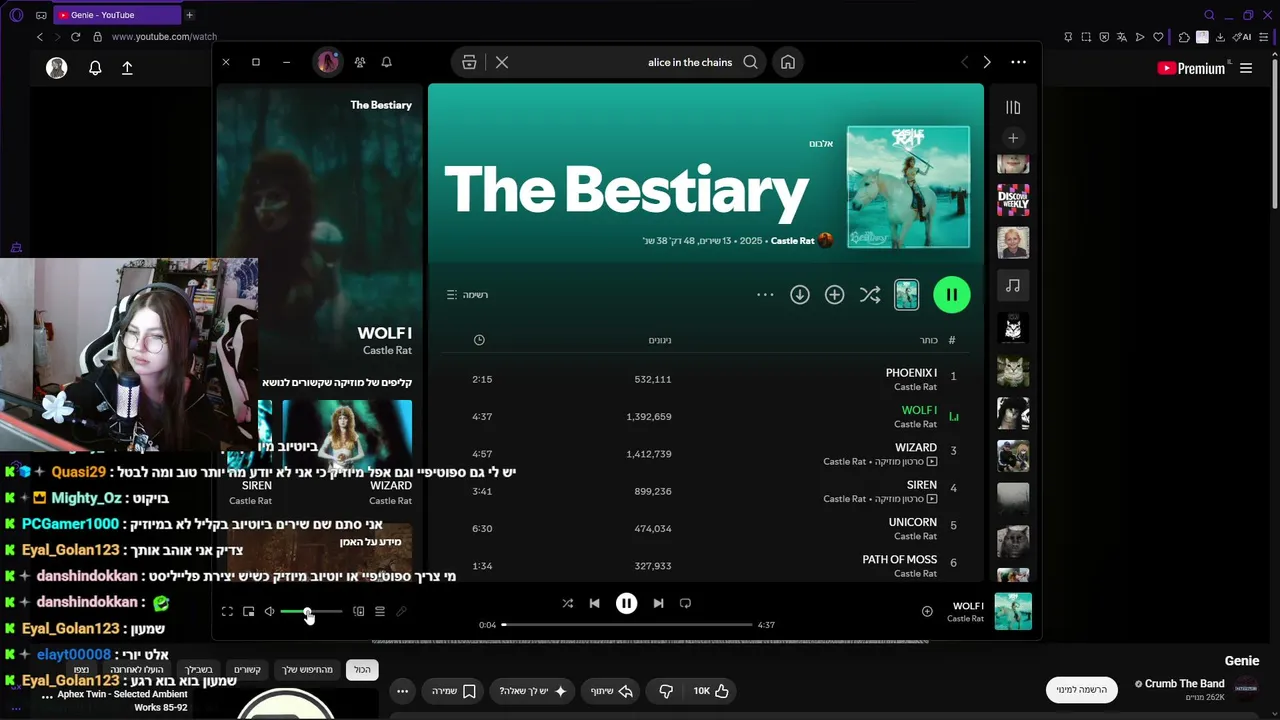This screenshot has width=1280, height=720.
Task: Open the Spotify play queue
Action: tap(380, 611)
